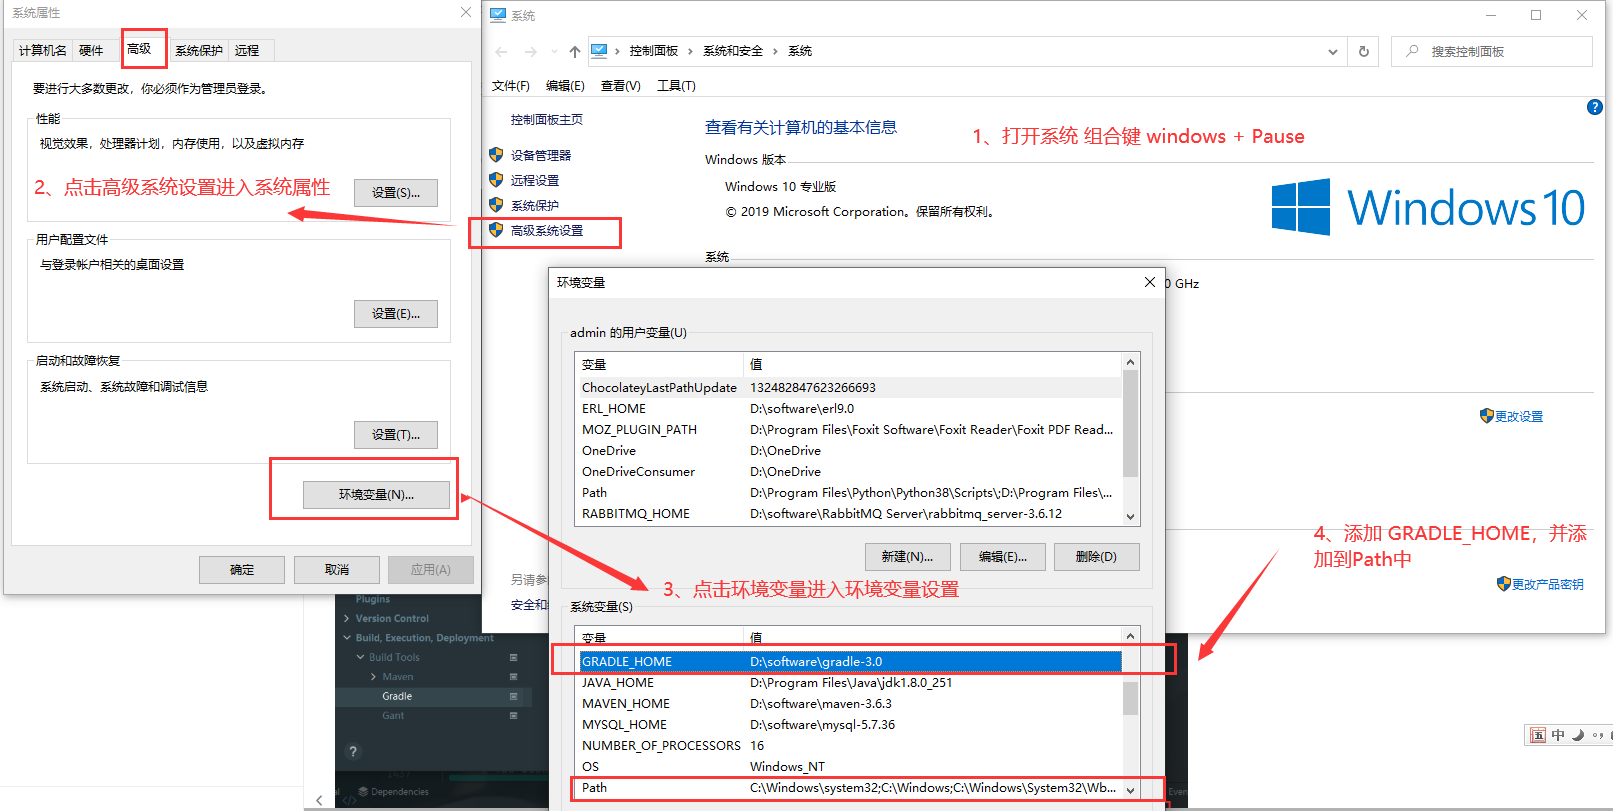Select Gradle item in IDE settings tree
Viewport: 1613px width, 811px height.
point(397,696)
